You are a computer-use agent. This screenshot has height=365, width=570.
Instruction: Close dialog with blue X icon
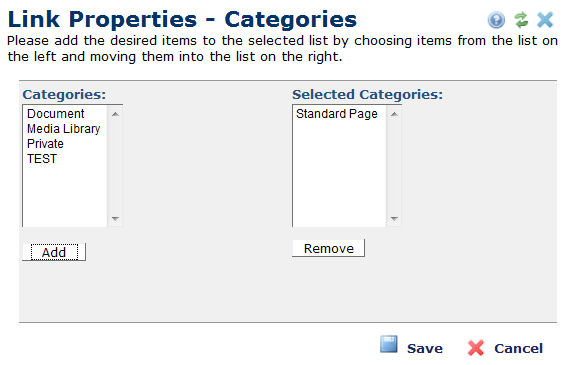[x=545, y=20]
